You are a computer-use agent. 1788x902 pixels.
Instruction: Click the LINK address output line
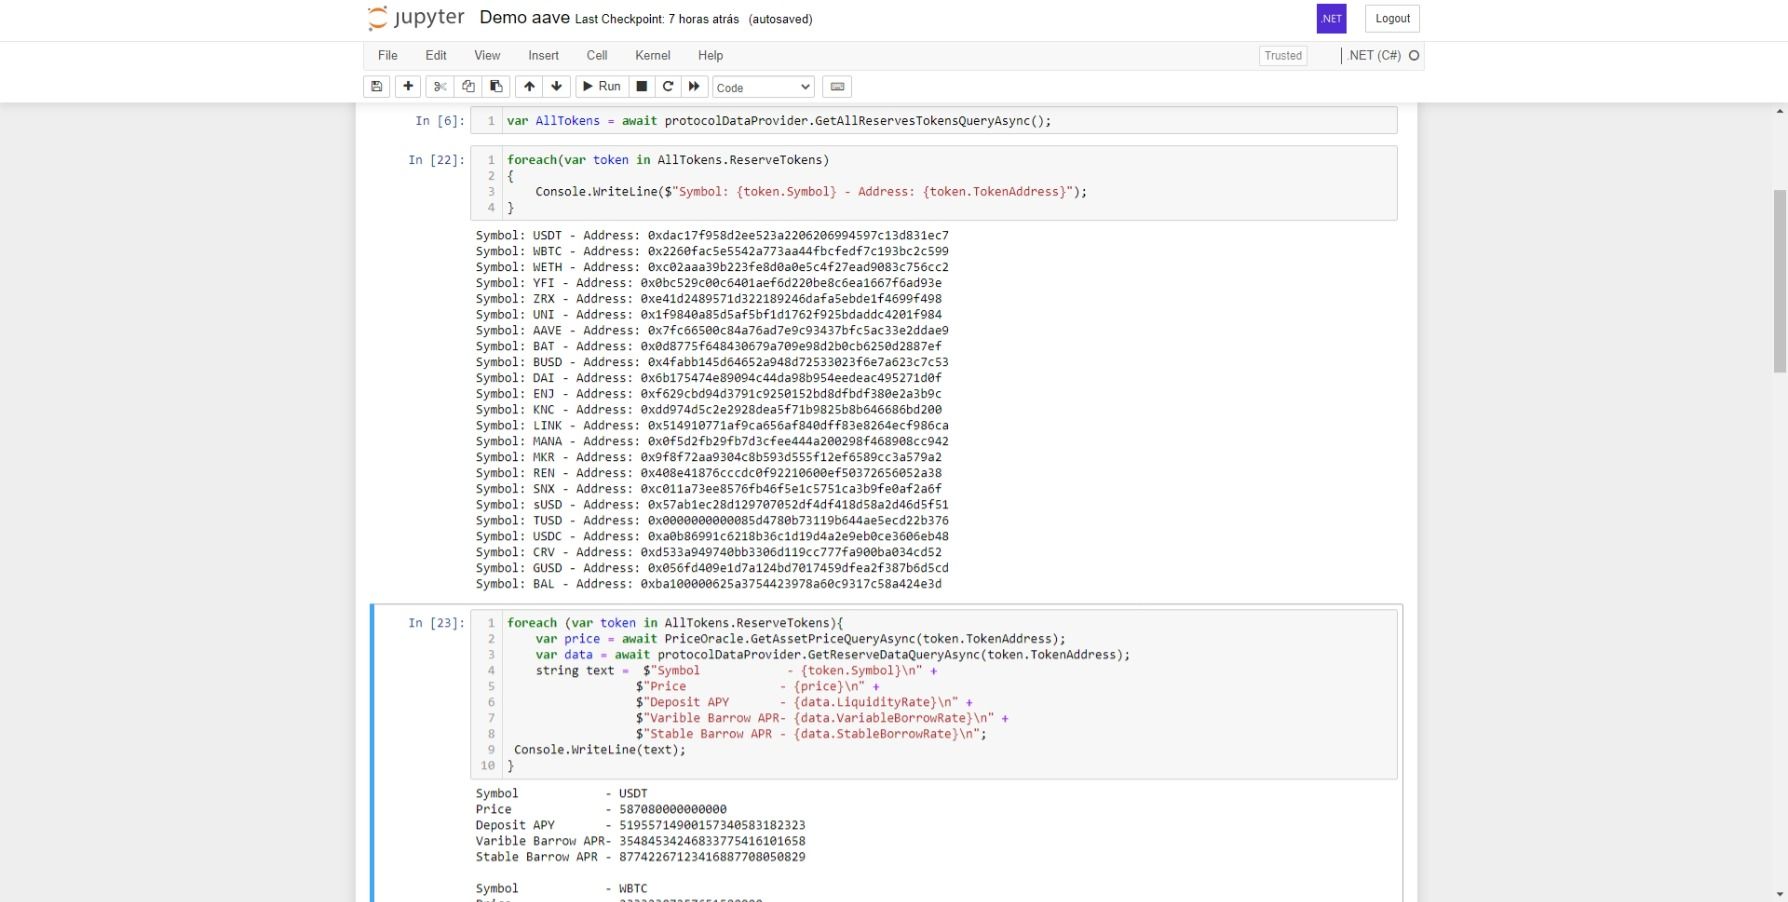pos(712,426)
